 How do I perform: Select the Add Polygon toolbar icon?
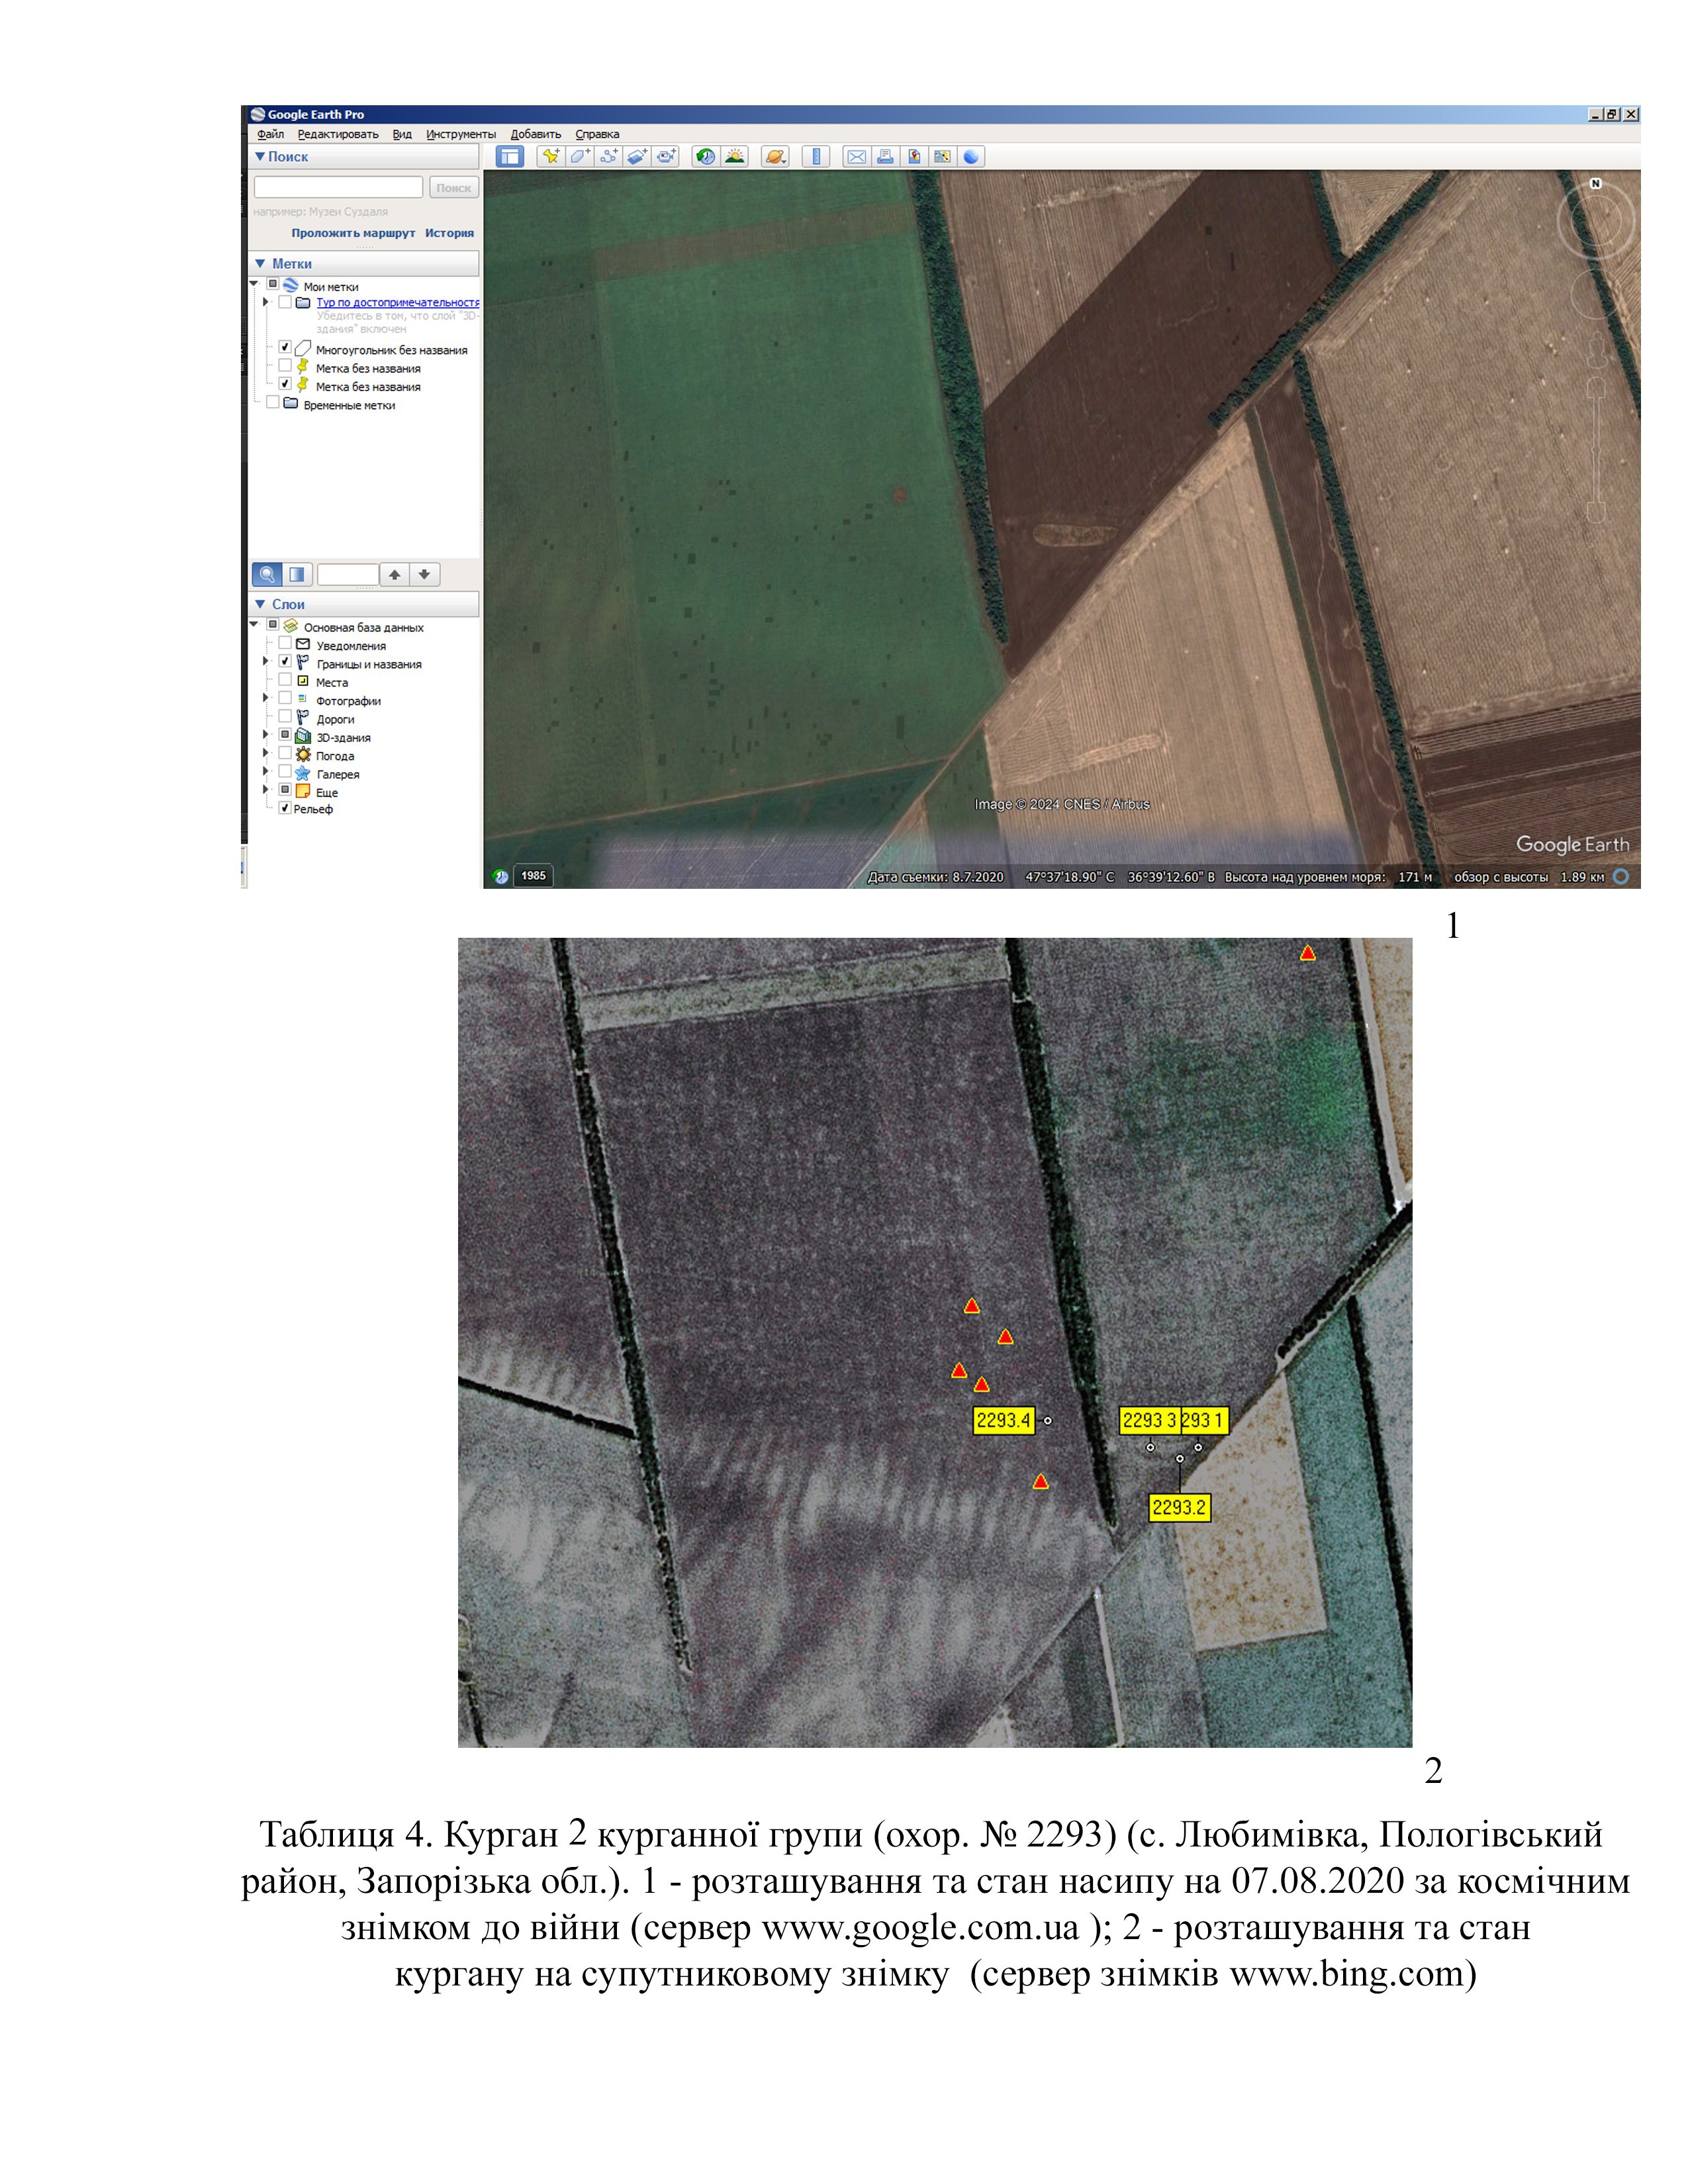coord(579,156)
